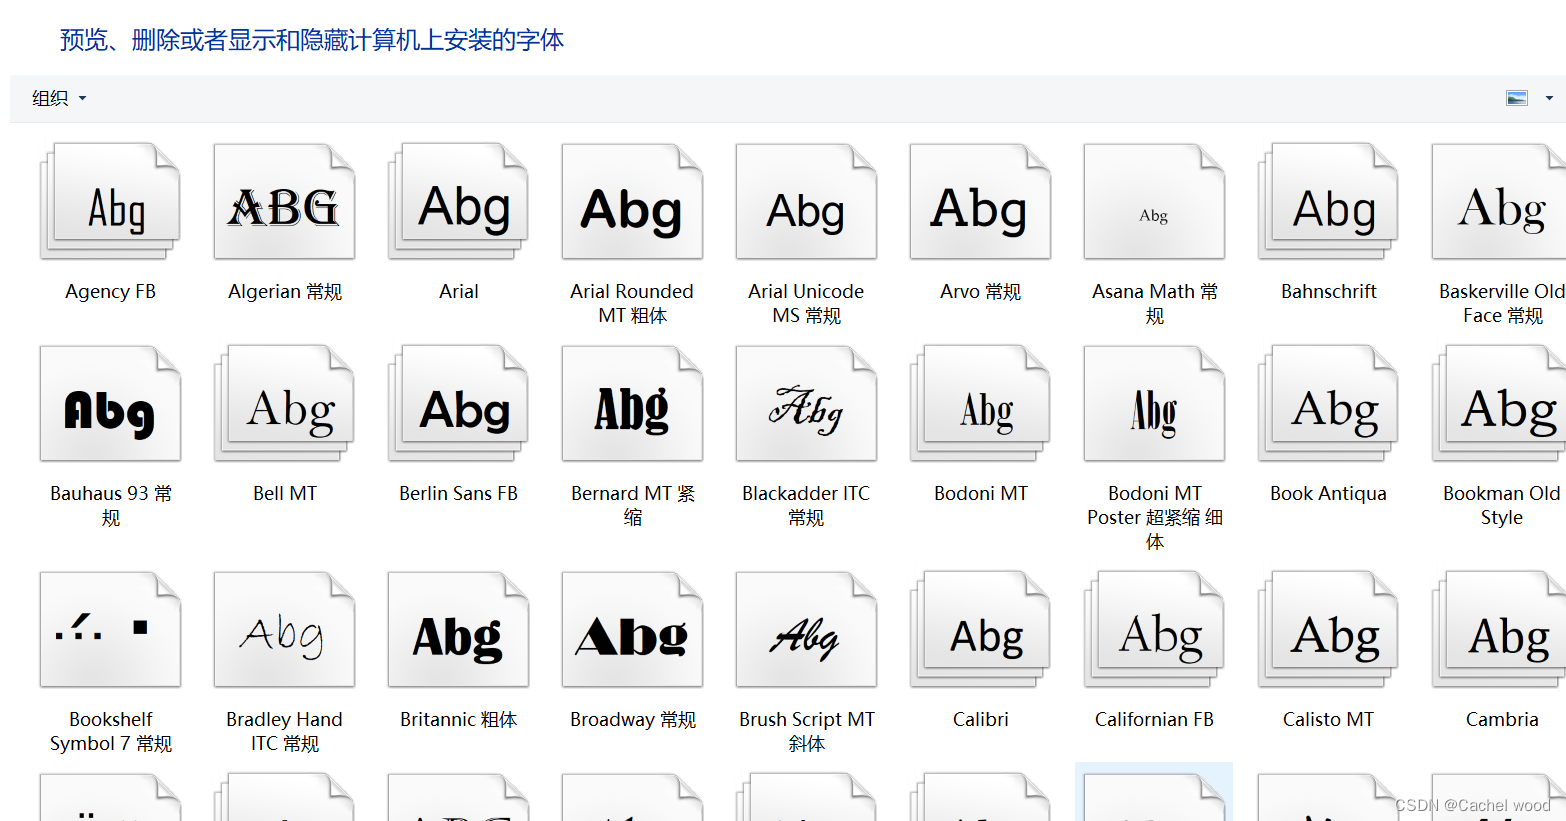Select the Calisto MT font icon
1566x821 pixels.
pyautogui.click(x=1328, y=629)
